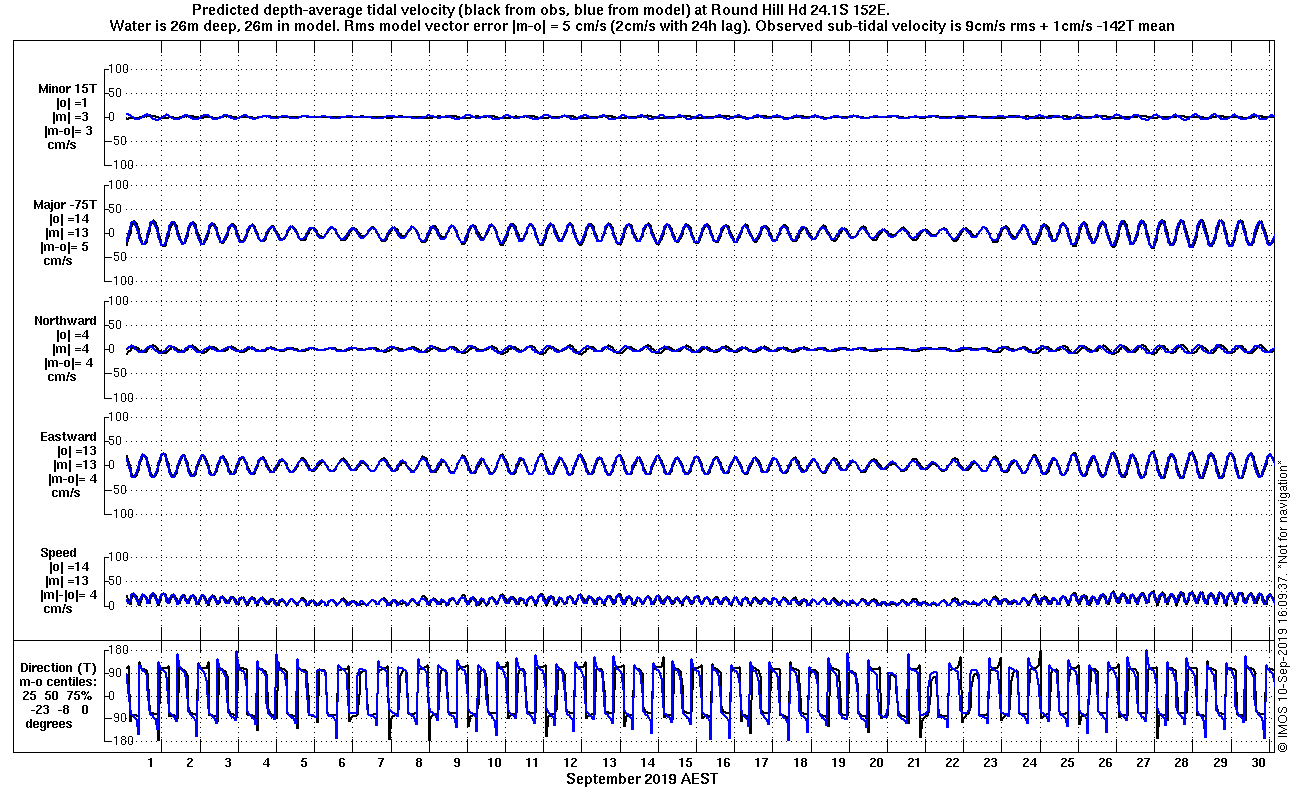1300x800 pixels.
Task: Click the '-23 -8 0' centile values
Action: pos(58,710)
